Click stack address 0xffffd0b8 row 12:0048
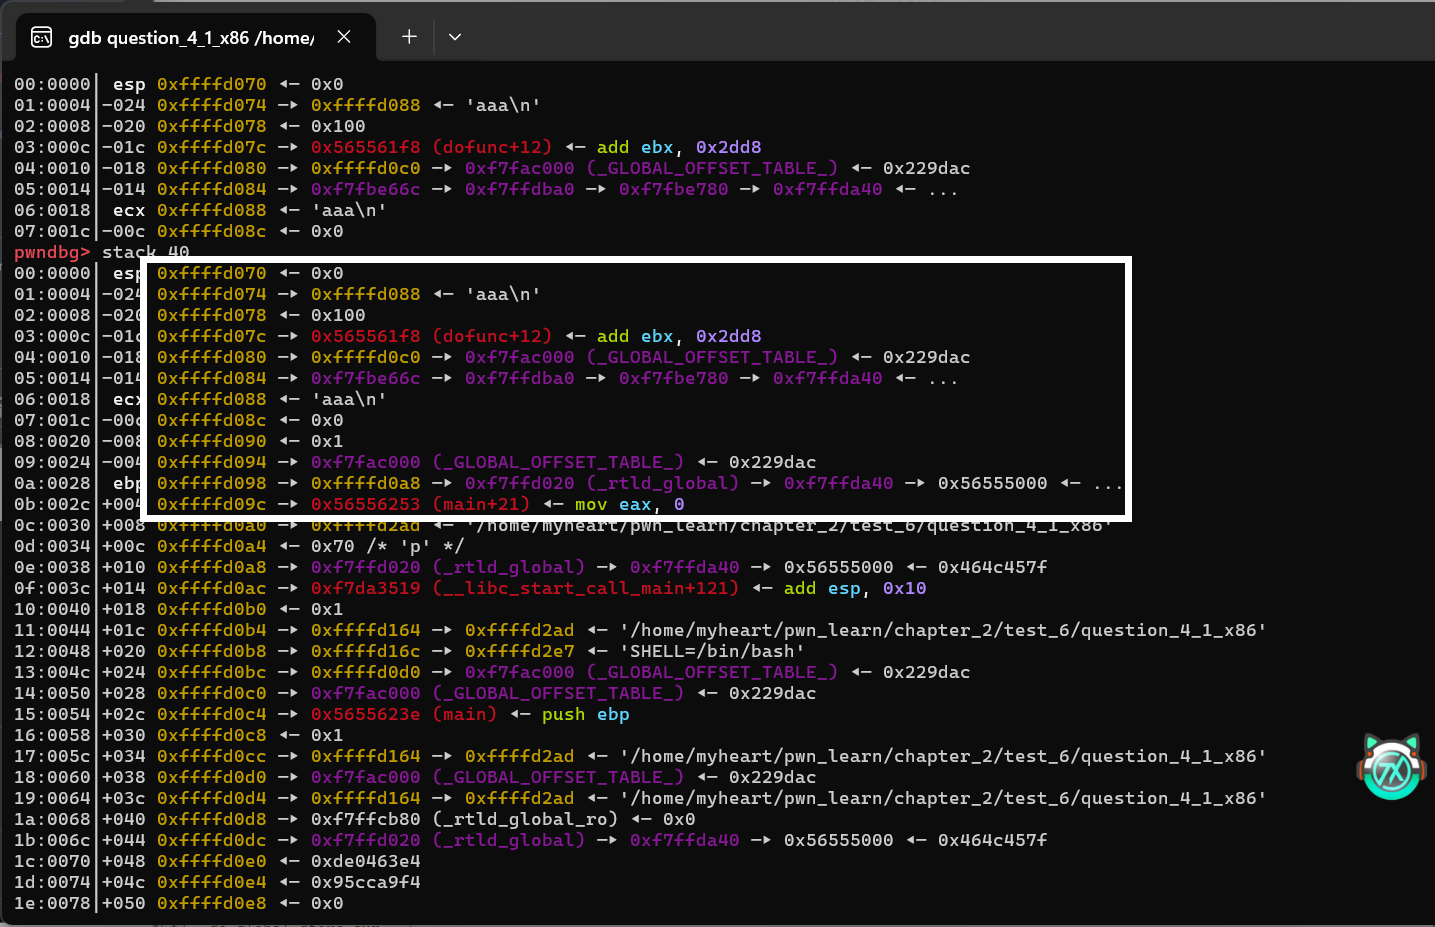 pos(212,651)
